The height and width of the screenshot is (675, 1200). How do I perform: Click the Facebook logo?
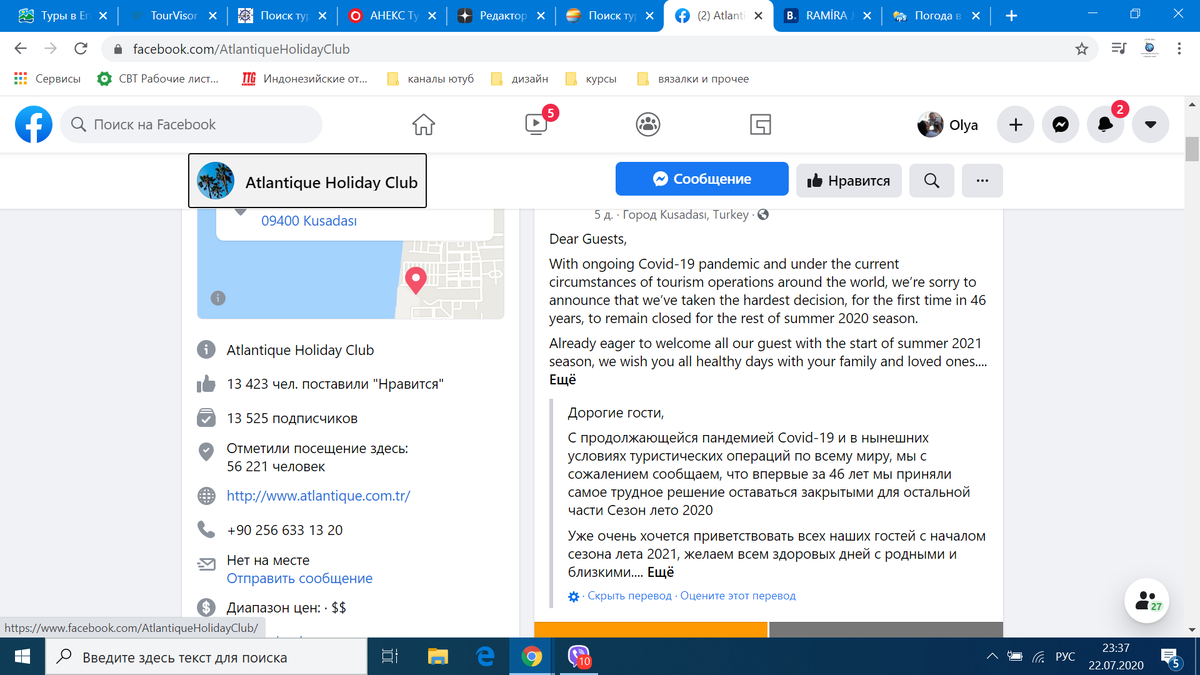tap(33, 124)
